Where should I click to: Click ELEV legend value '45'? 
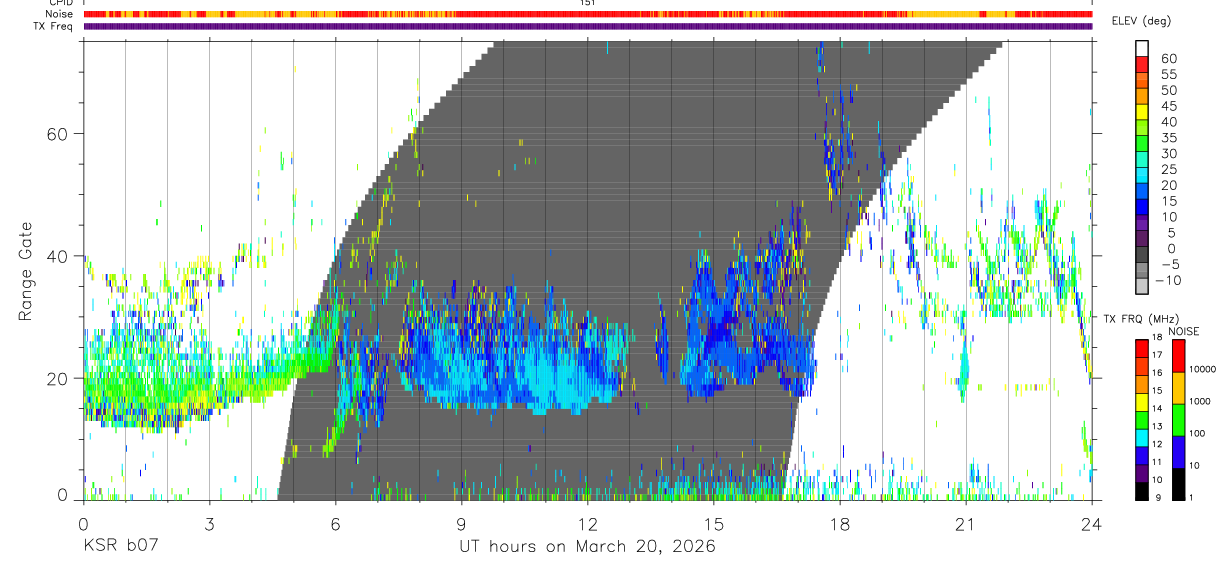coord(1169,106)
